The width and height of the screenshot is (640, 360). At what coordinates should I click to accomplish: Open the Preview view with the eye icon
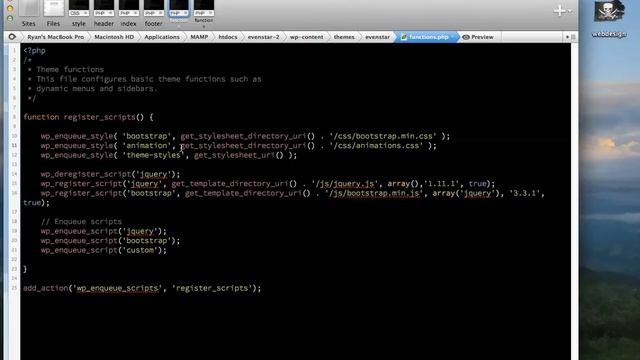pos(478,37)
